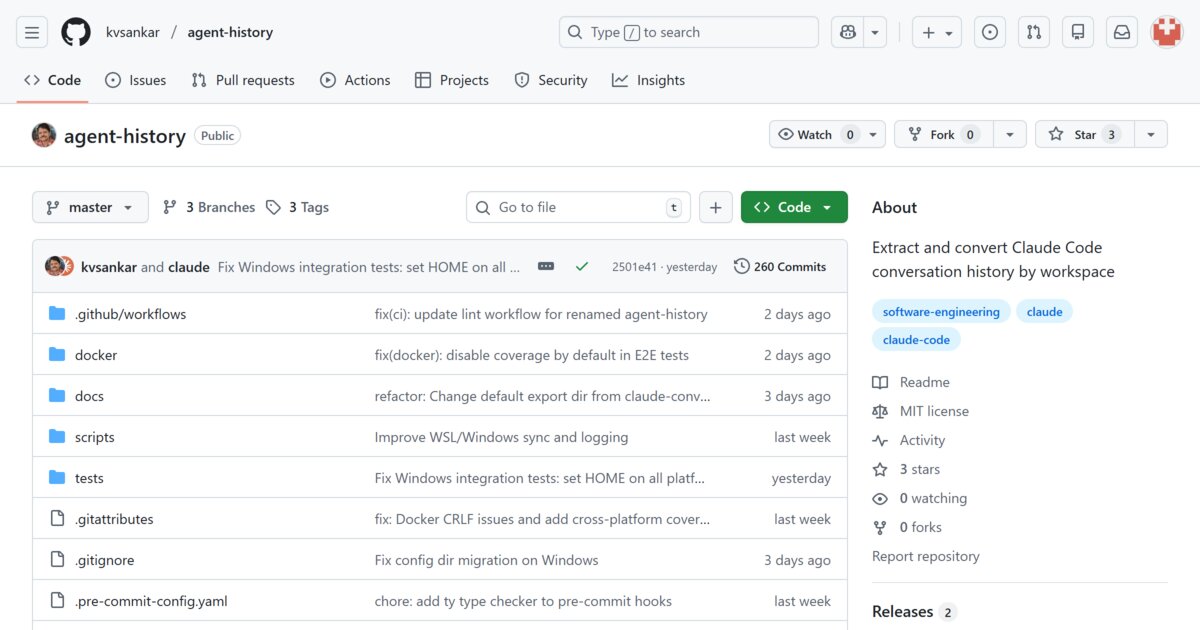Open GitHub homepage via the logo icon
The width and height of the screenshot is (1200, 630).
click(x=76, y=31)
